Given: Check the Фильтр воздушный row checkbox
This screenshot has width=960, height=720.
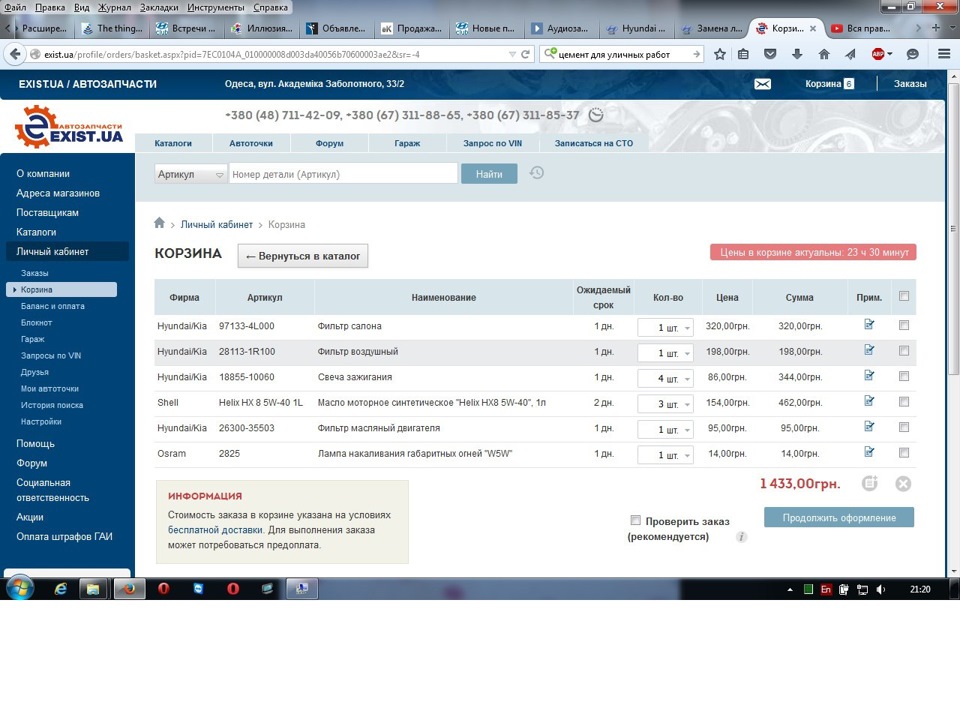Looking at the screenshot, I should (904, 351).
